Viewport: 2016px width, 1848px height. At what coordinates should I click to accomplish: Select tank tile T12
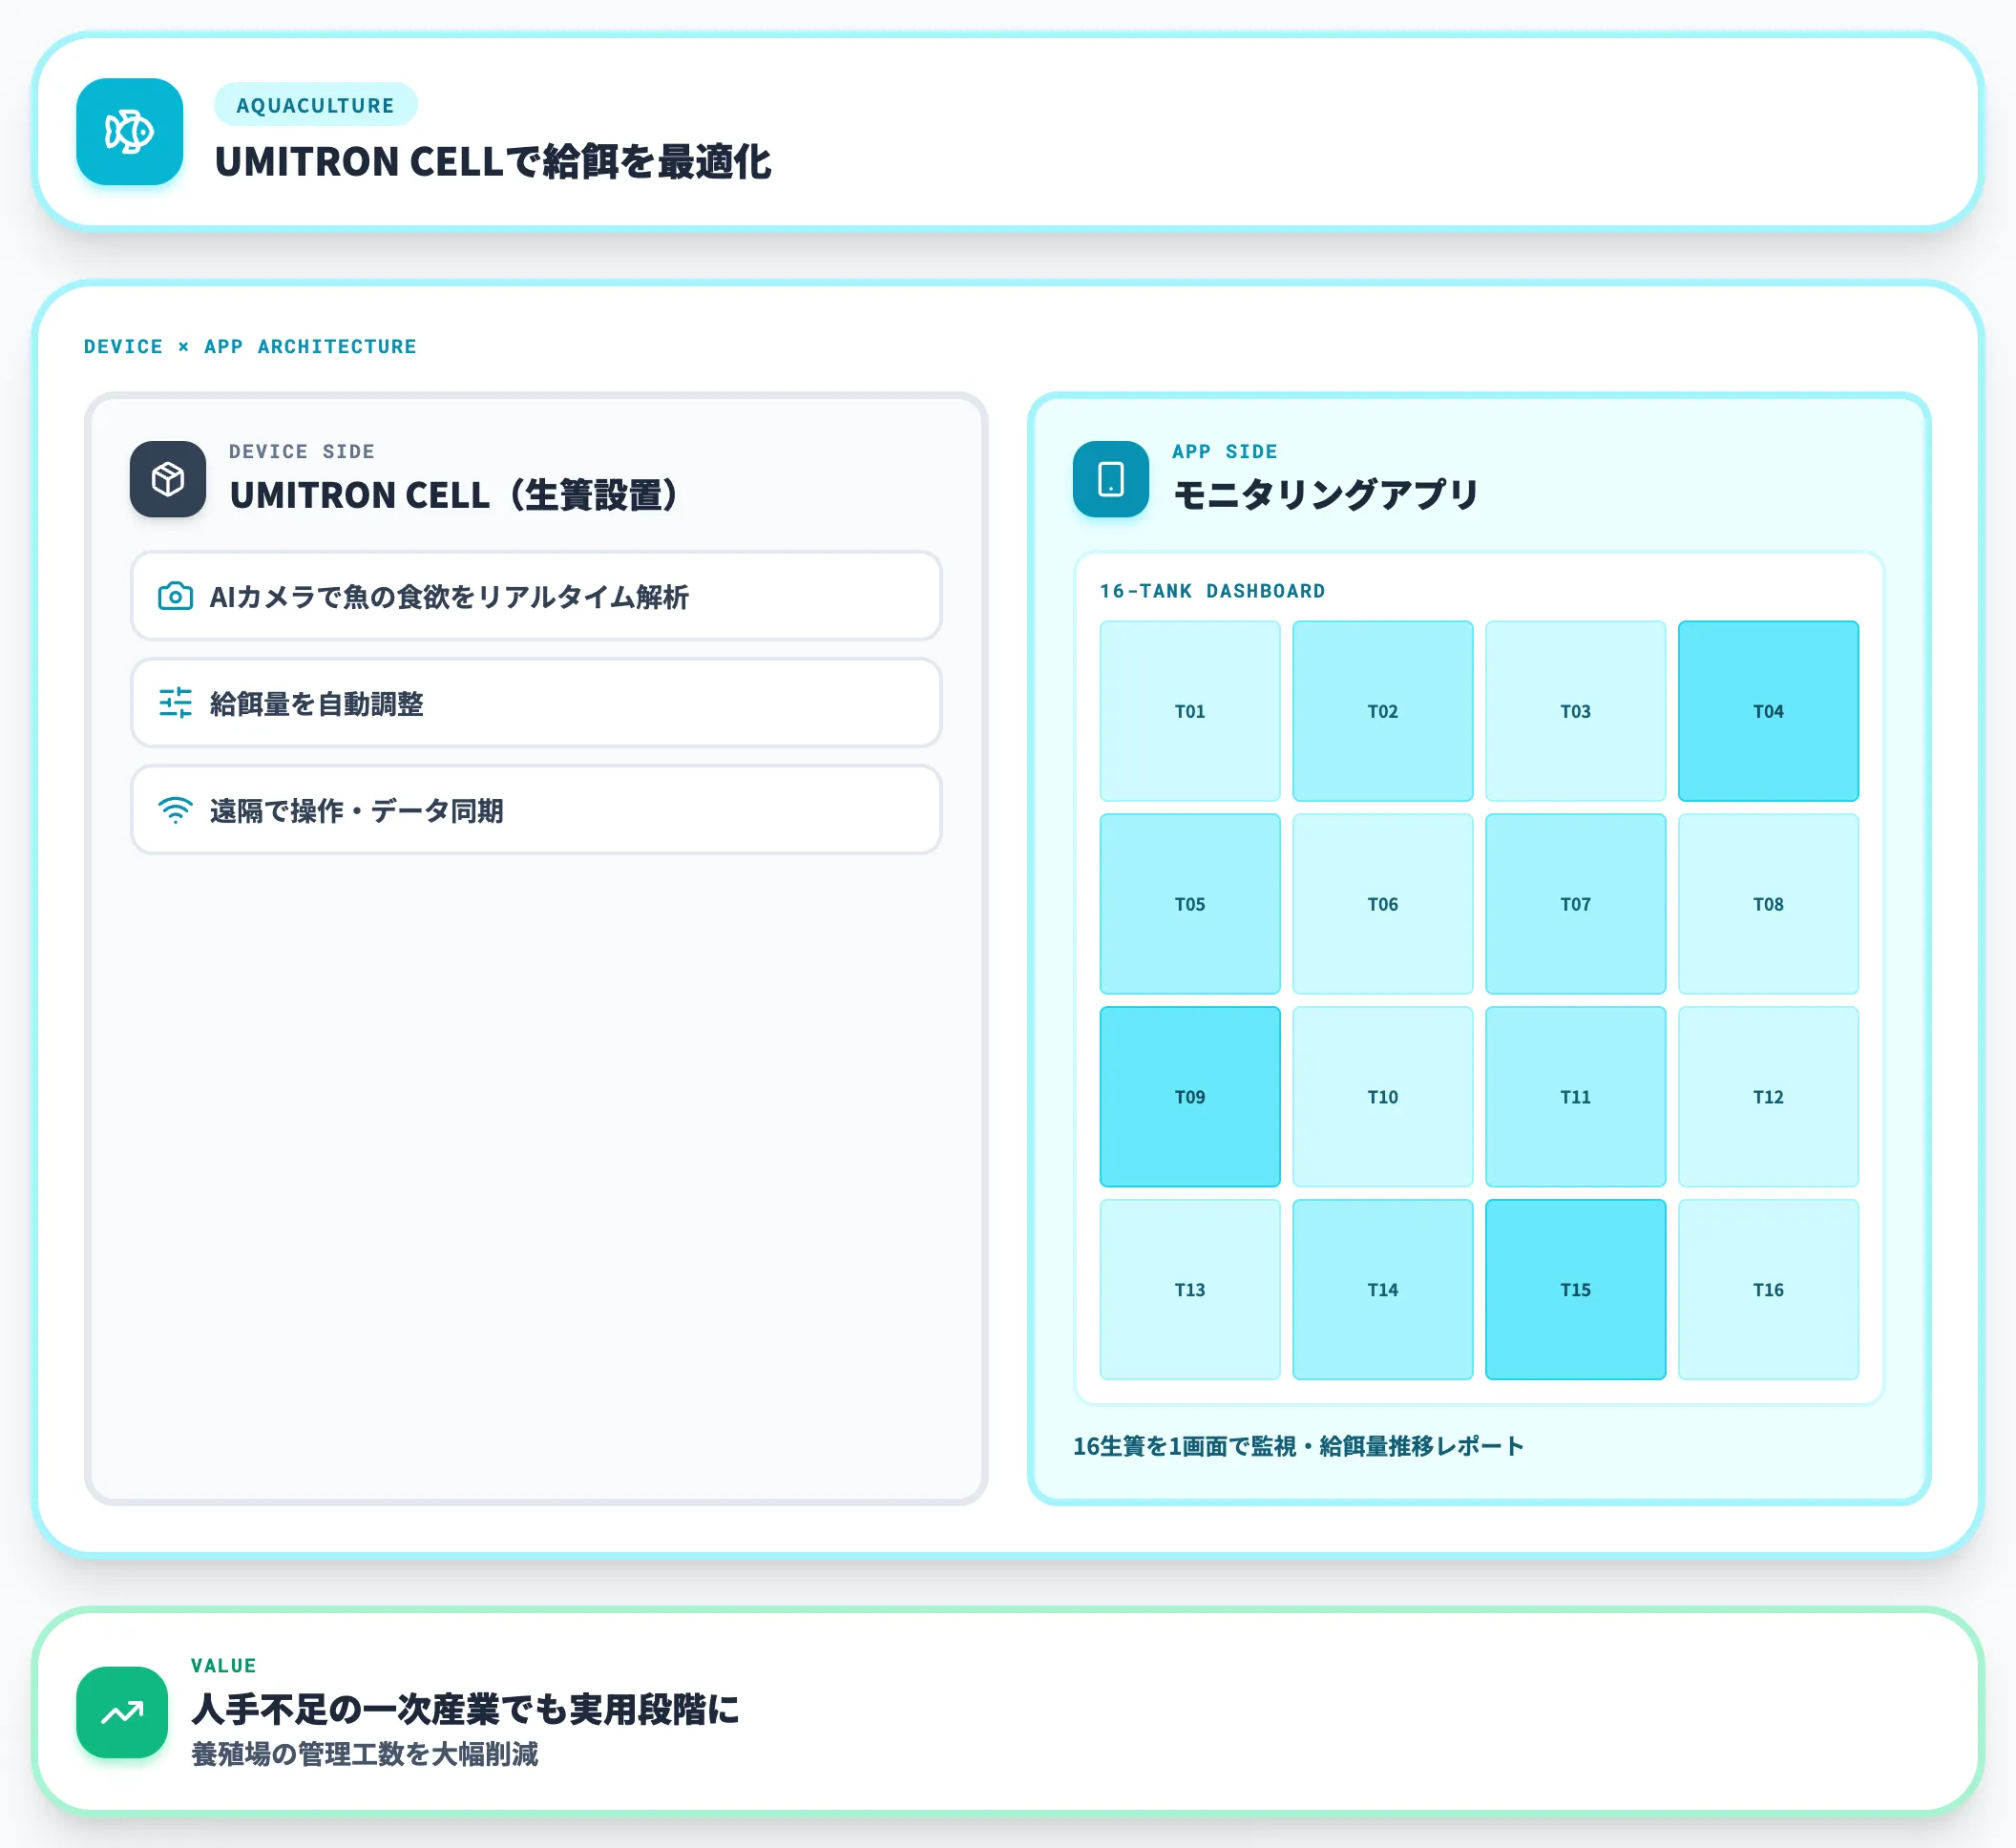click(x=1769, y=1097)
